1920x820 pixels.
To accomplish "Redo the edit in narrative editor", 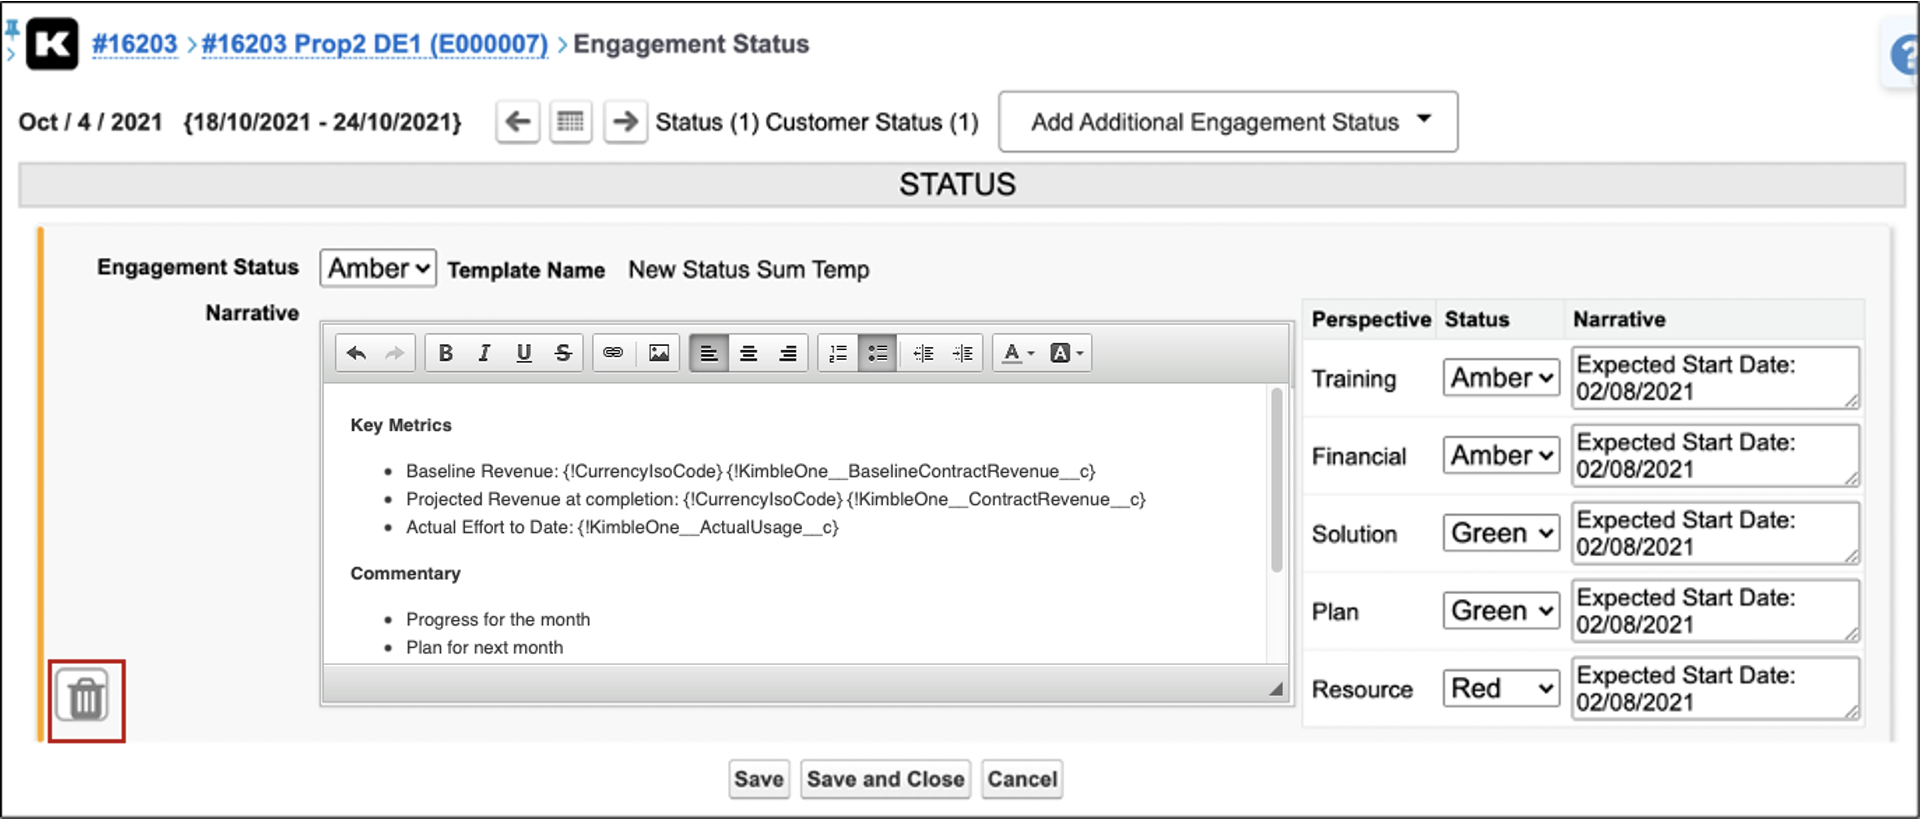I will click(395, 353).
